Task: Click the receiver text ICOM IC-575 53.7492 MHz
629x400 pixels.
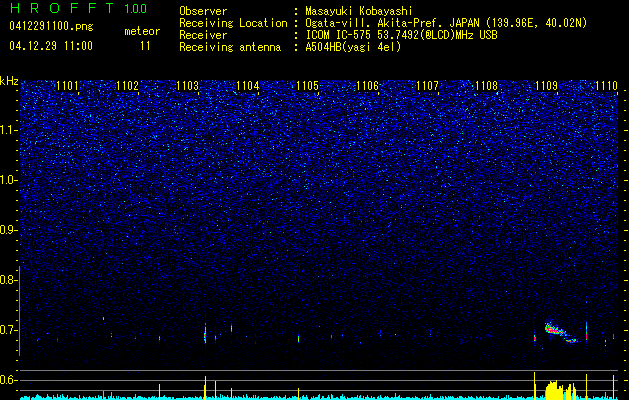Action: 401,35
